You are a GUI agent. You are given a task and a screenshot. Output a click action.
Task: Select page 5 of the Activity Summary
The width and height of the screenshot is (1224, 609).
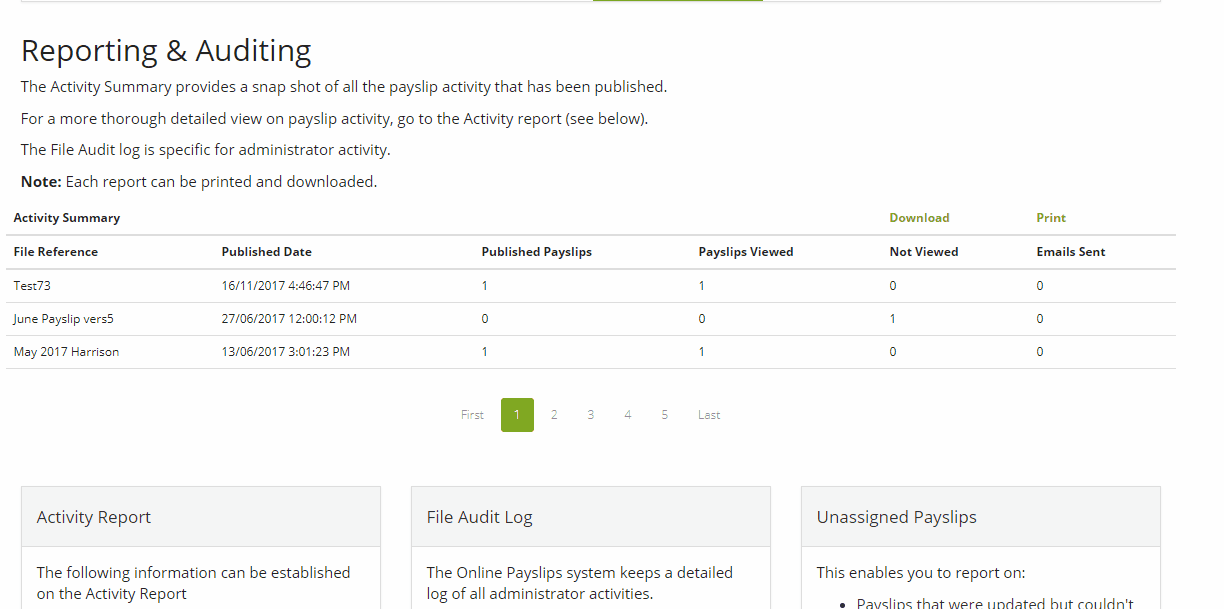coord(664,414)
